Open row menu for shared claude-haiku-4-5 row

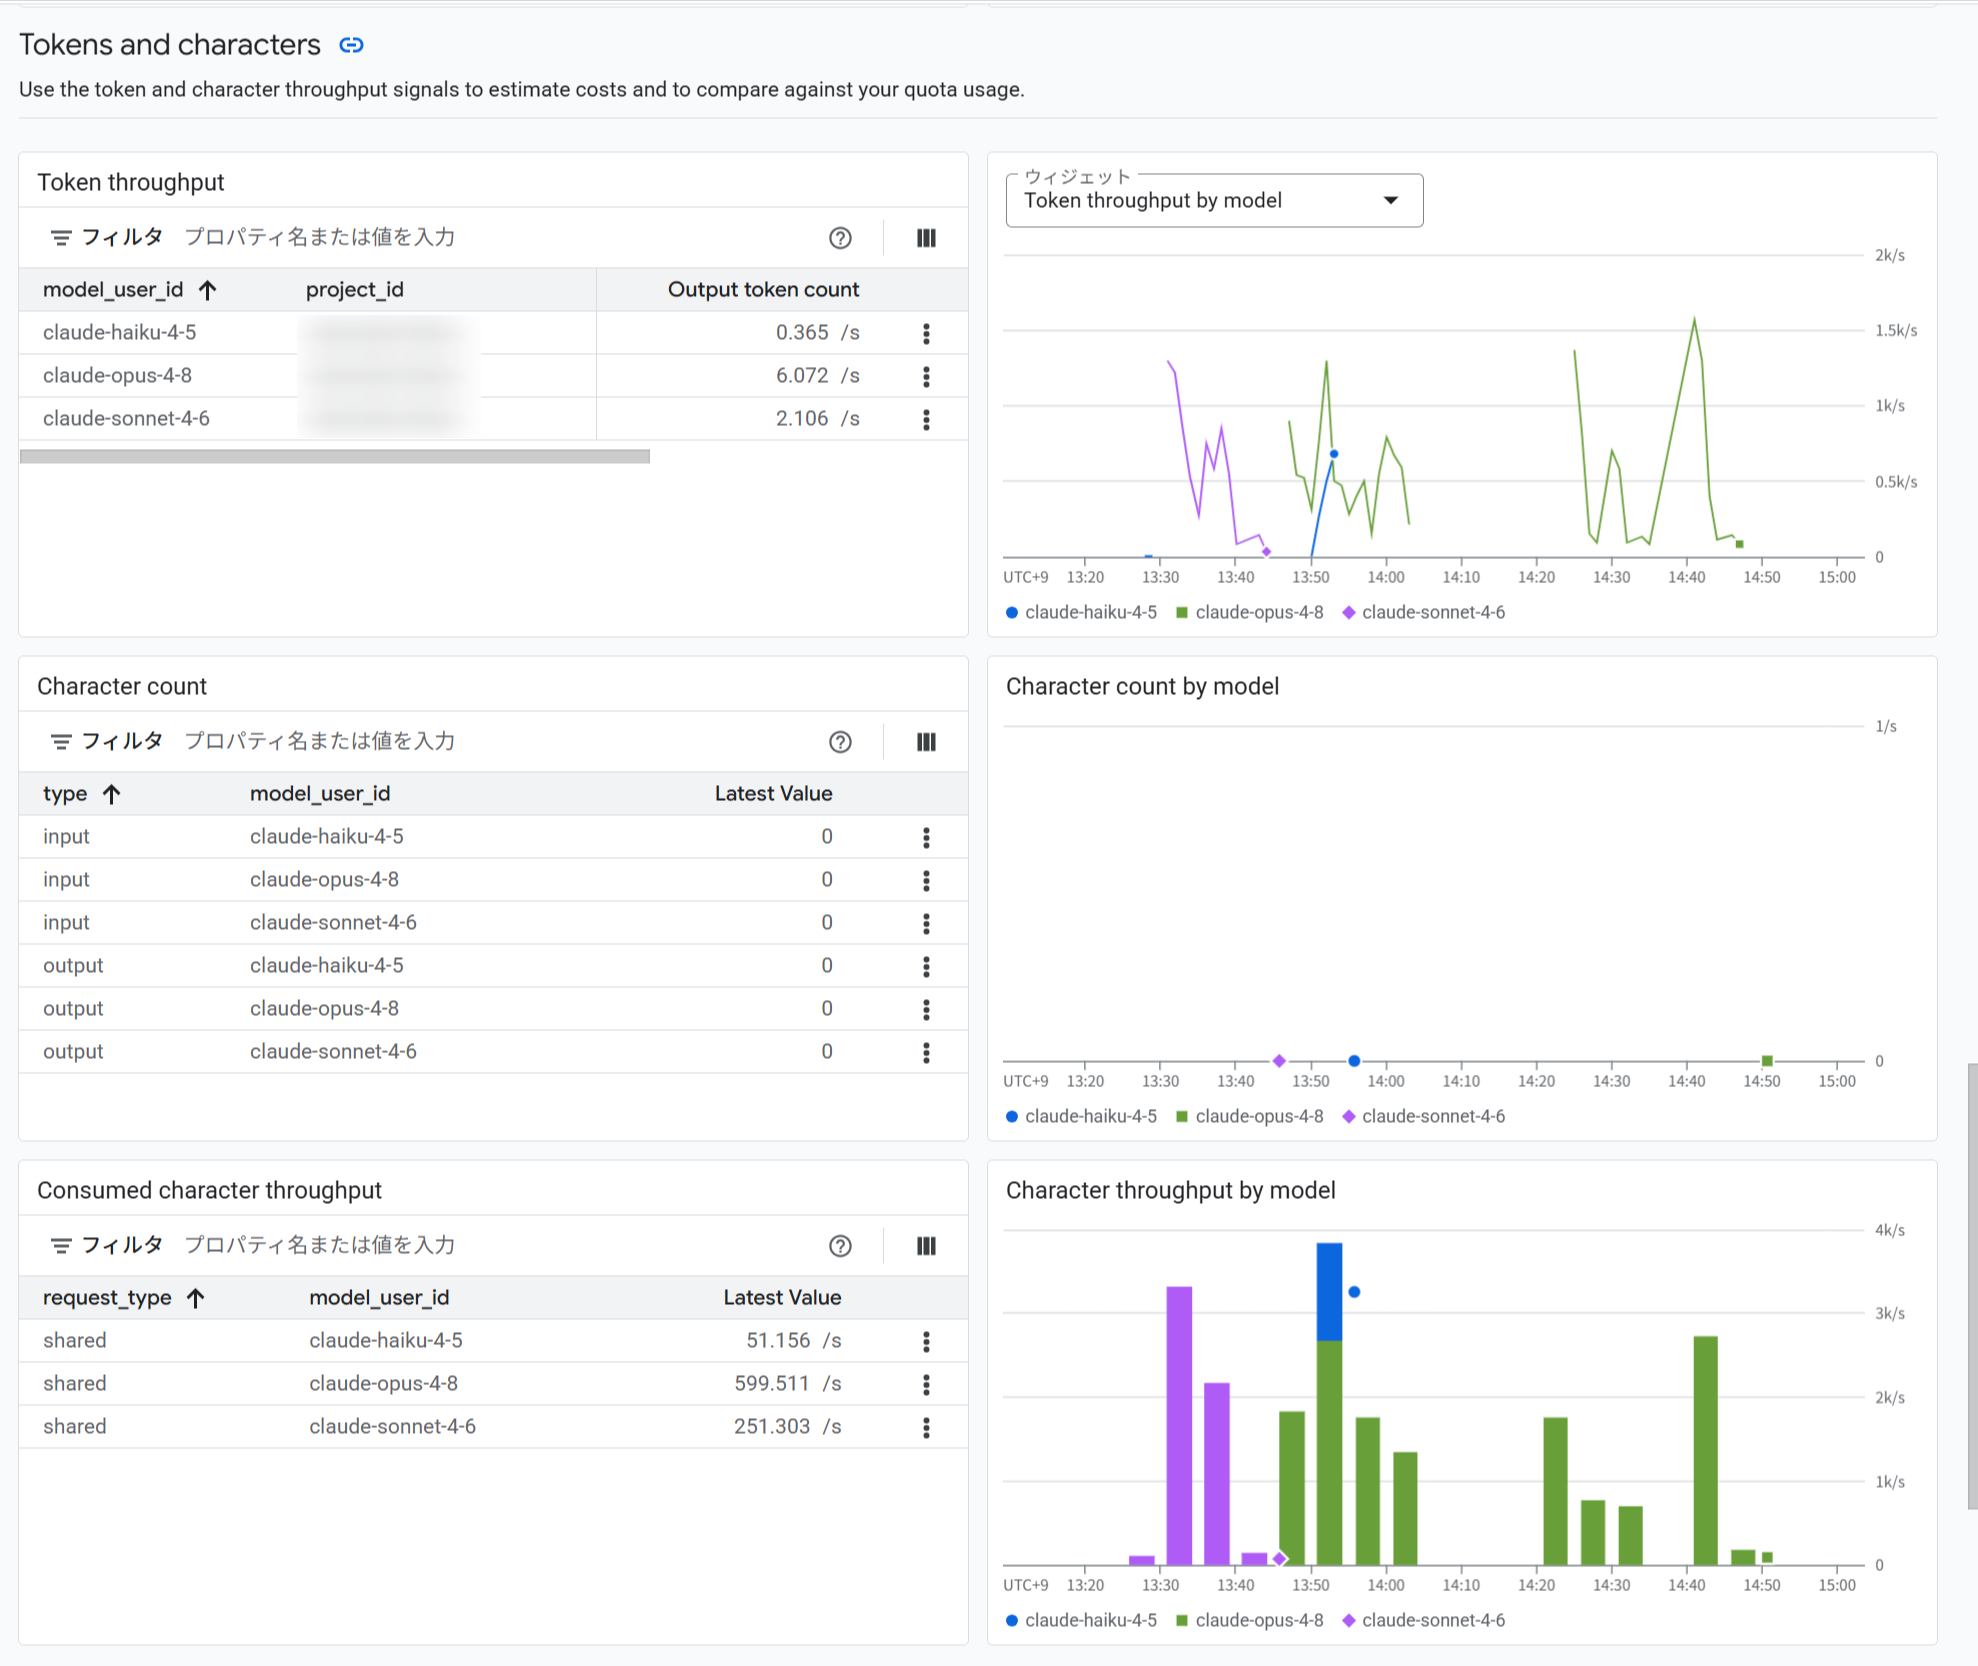[926, 1341]
